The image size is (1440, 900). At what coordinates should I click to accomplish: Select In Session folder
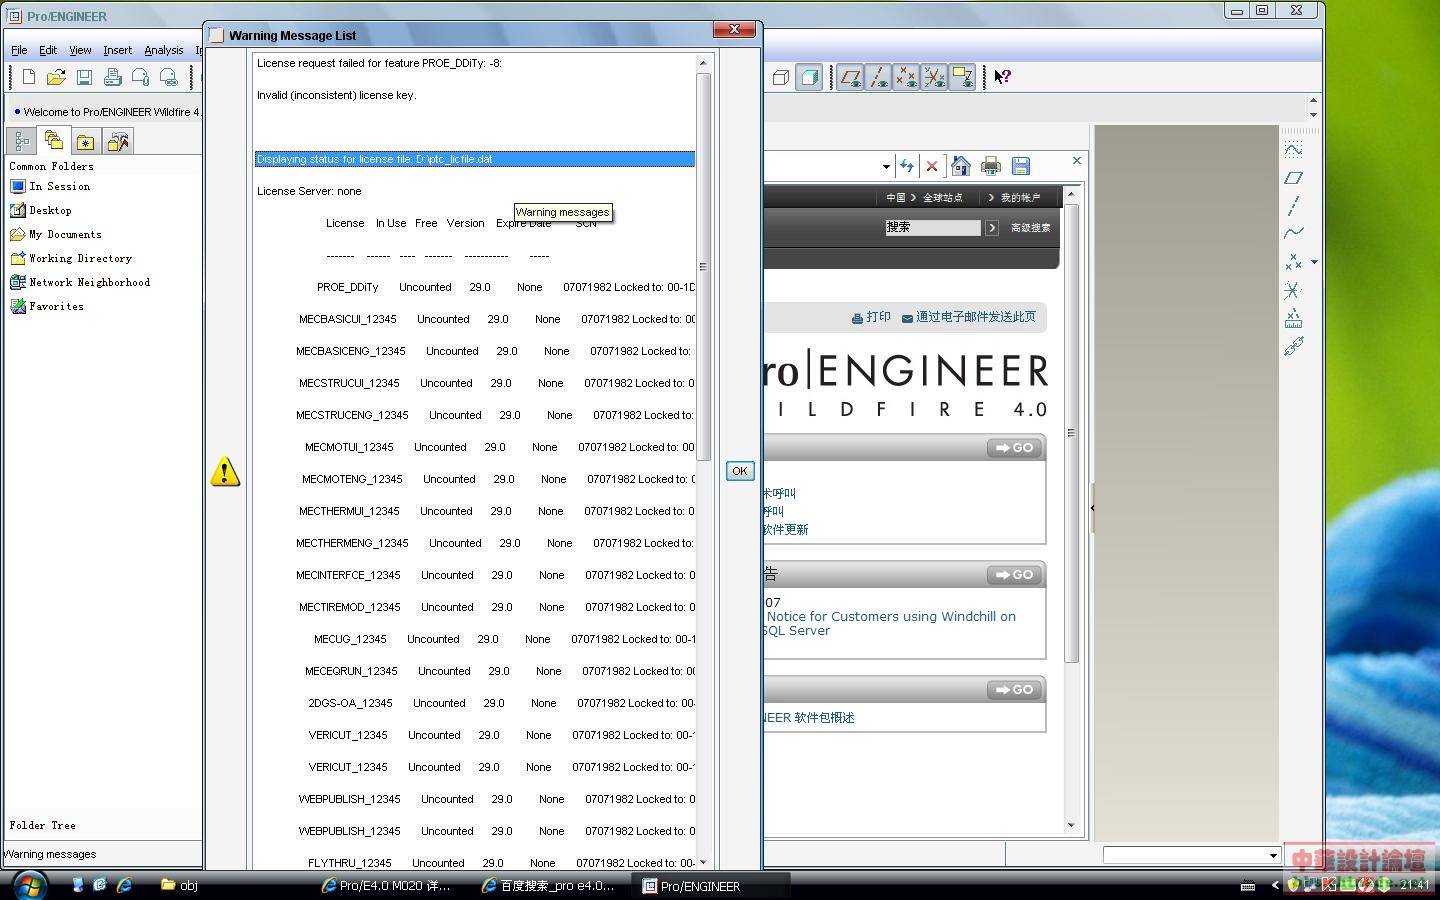(50, 186)
